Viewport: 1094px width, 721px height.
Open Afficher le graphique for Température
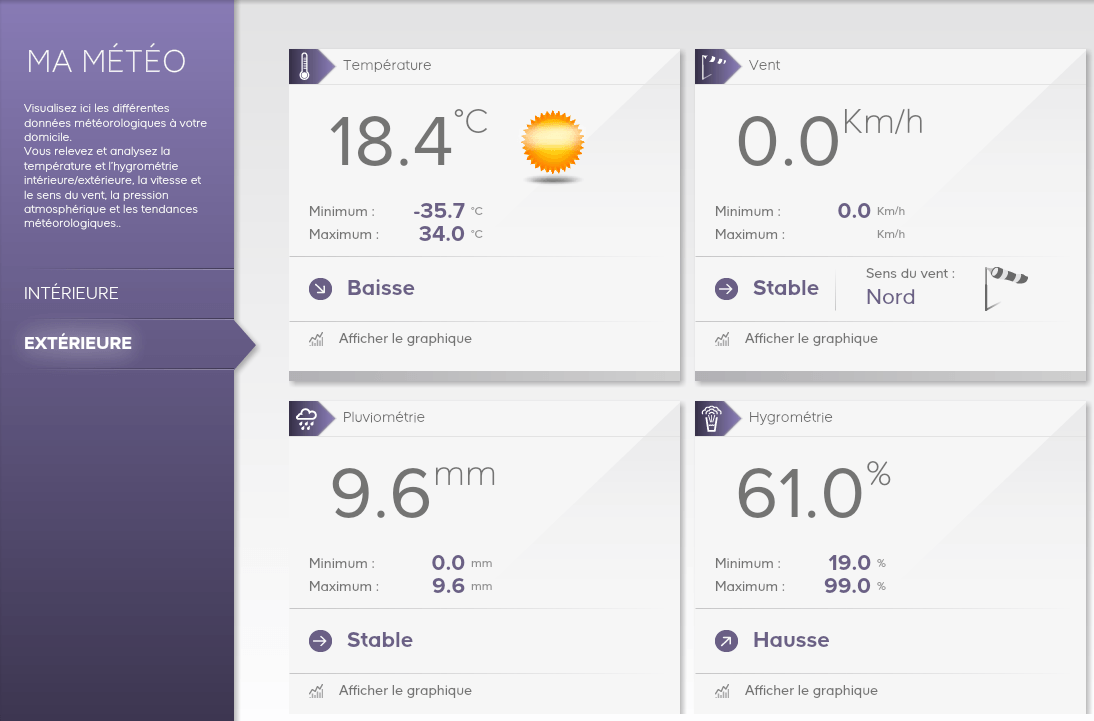tap(405, 339)
